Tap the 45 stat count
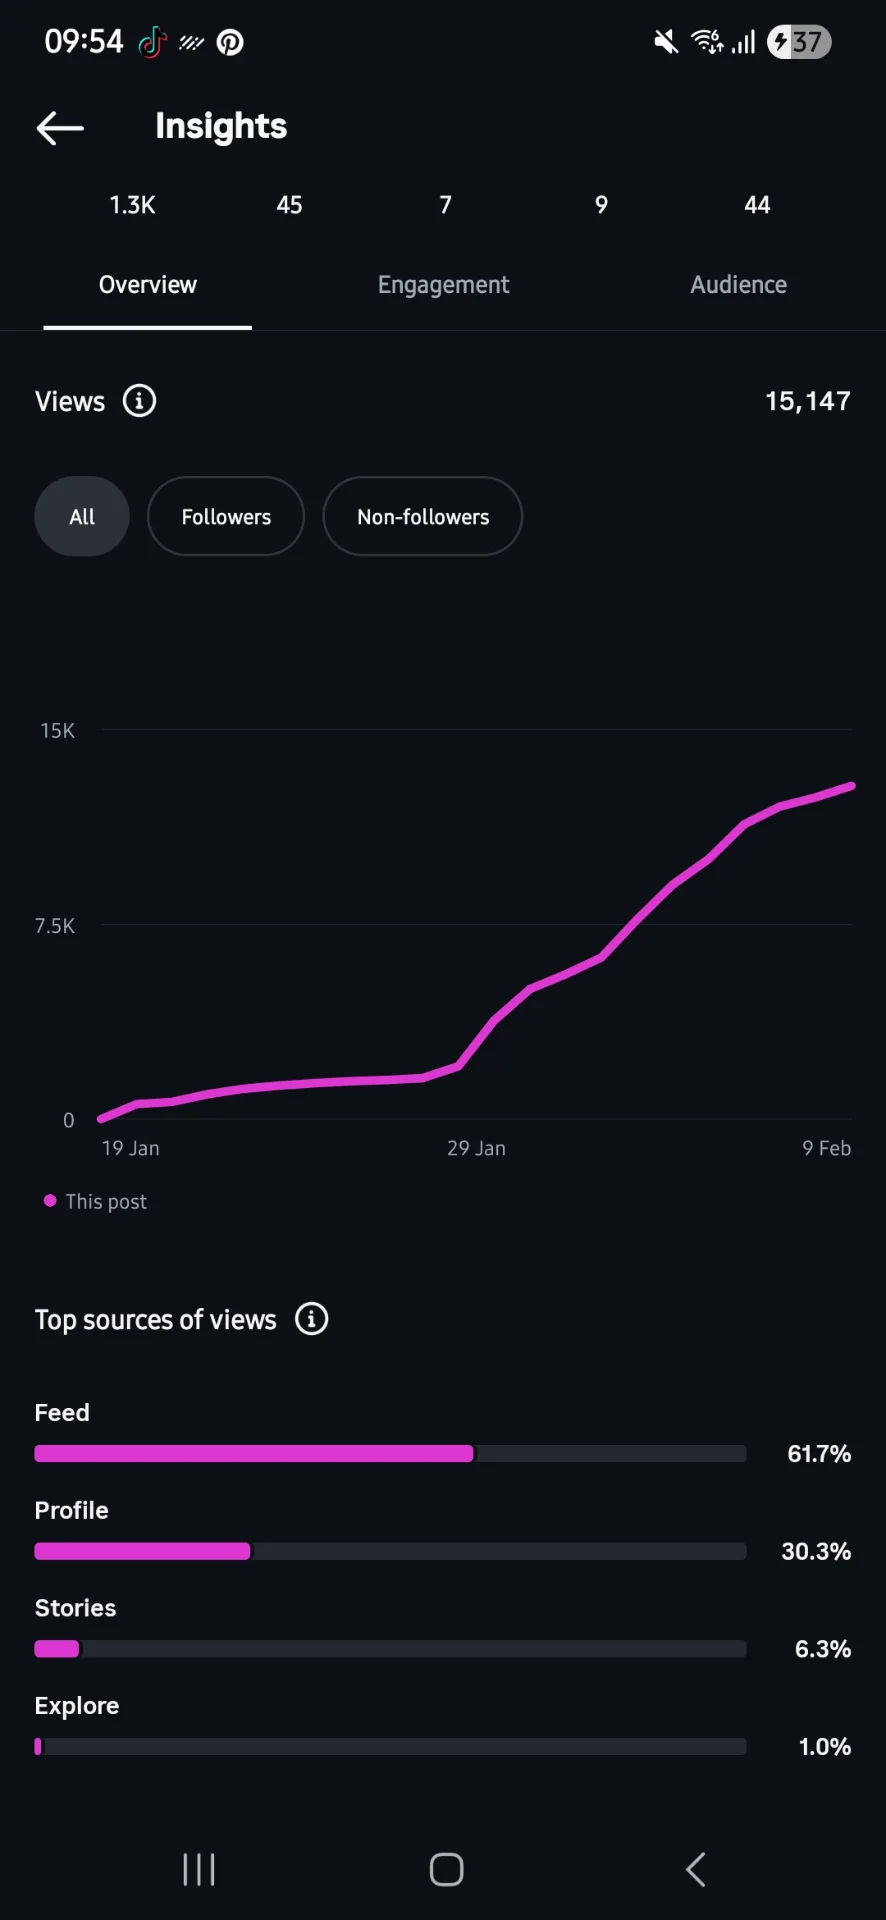Viewport: 886px width, 1920px height. pyautogui.click(x=289, y=205)
